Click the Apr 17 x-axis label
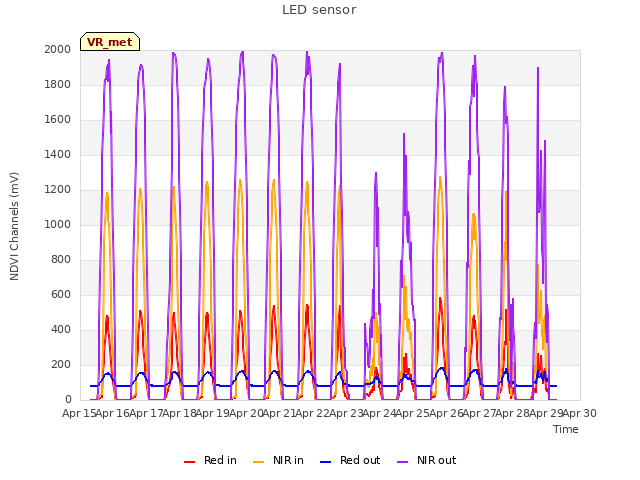 tap(146, 413)
